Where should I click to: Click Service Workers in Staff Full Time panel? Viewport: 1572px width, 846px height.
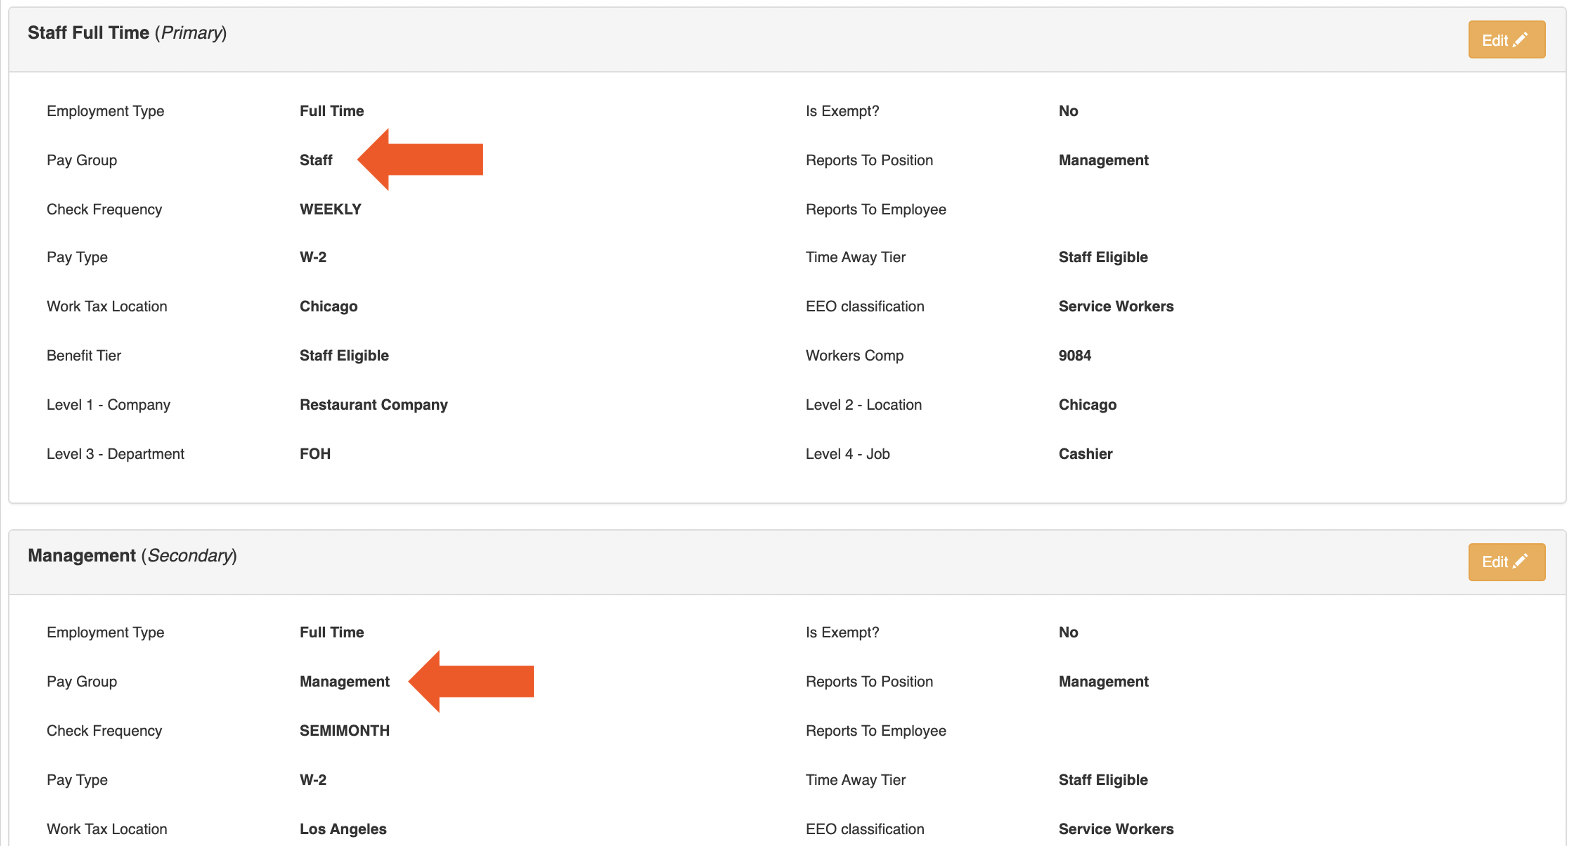click(x=1115, y=307)
